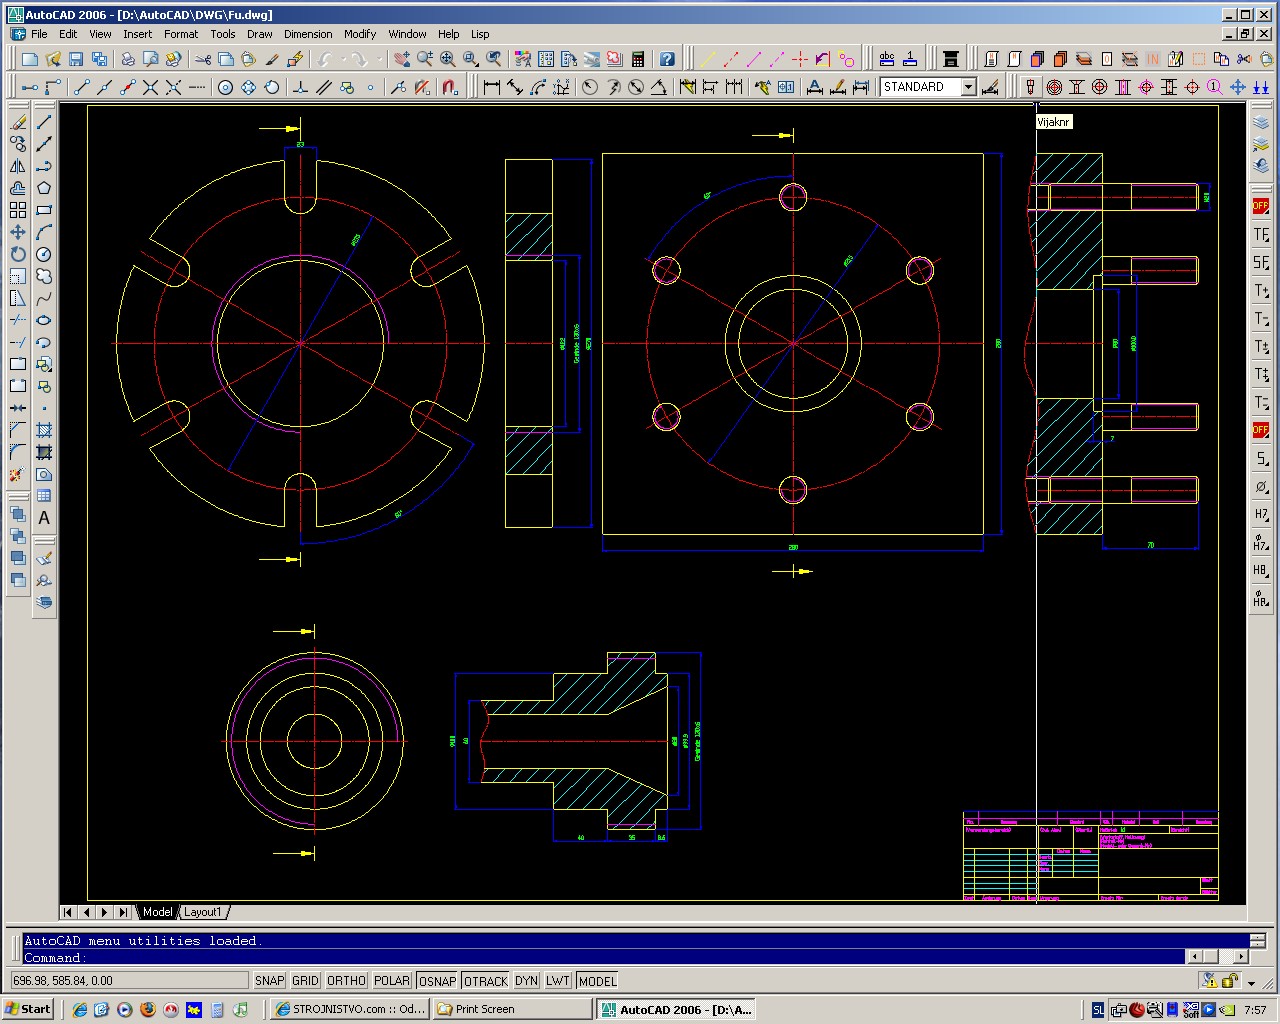
Task: Open the Undo history dropdown arrow
Action: pyautogui.click(x=343, y=59)
